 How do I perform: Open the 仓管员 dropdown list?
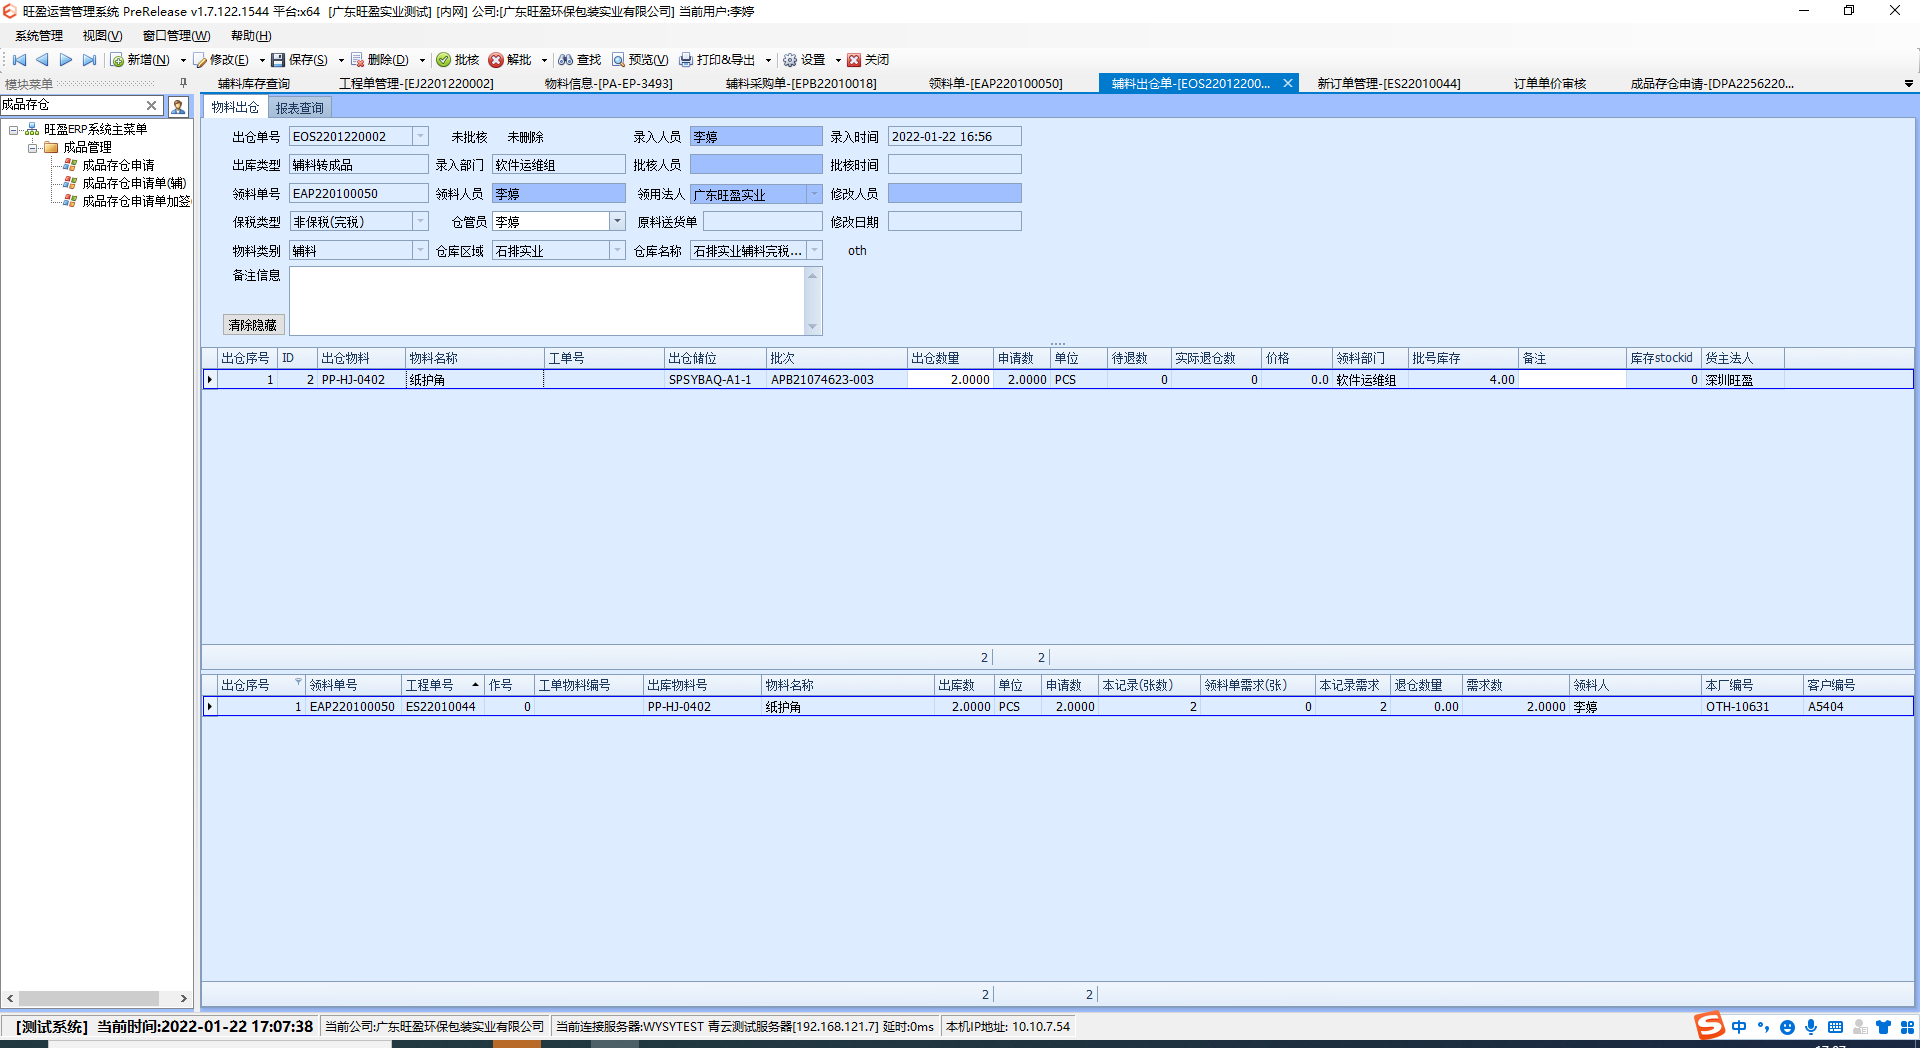(x=617, y=221)
